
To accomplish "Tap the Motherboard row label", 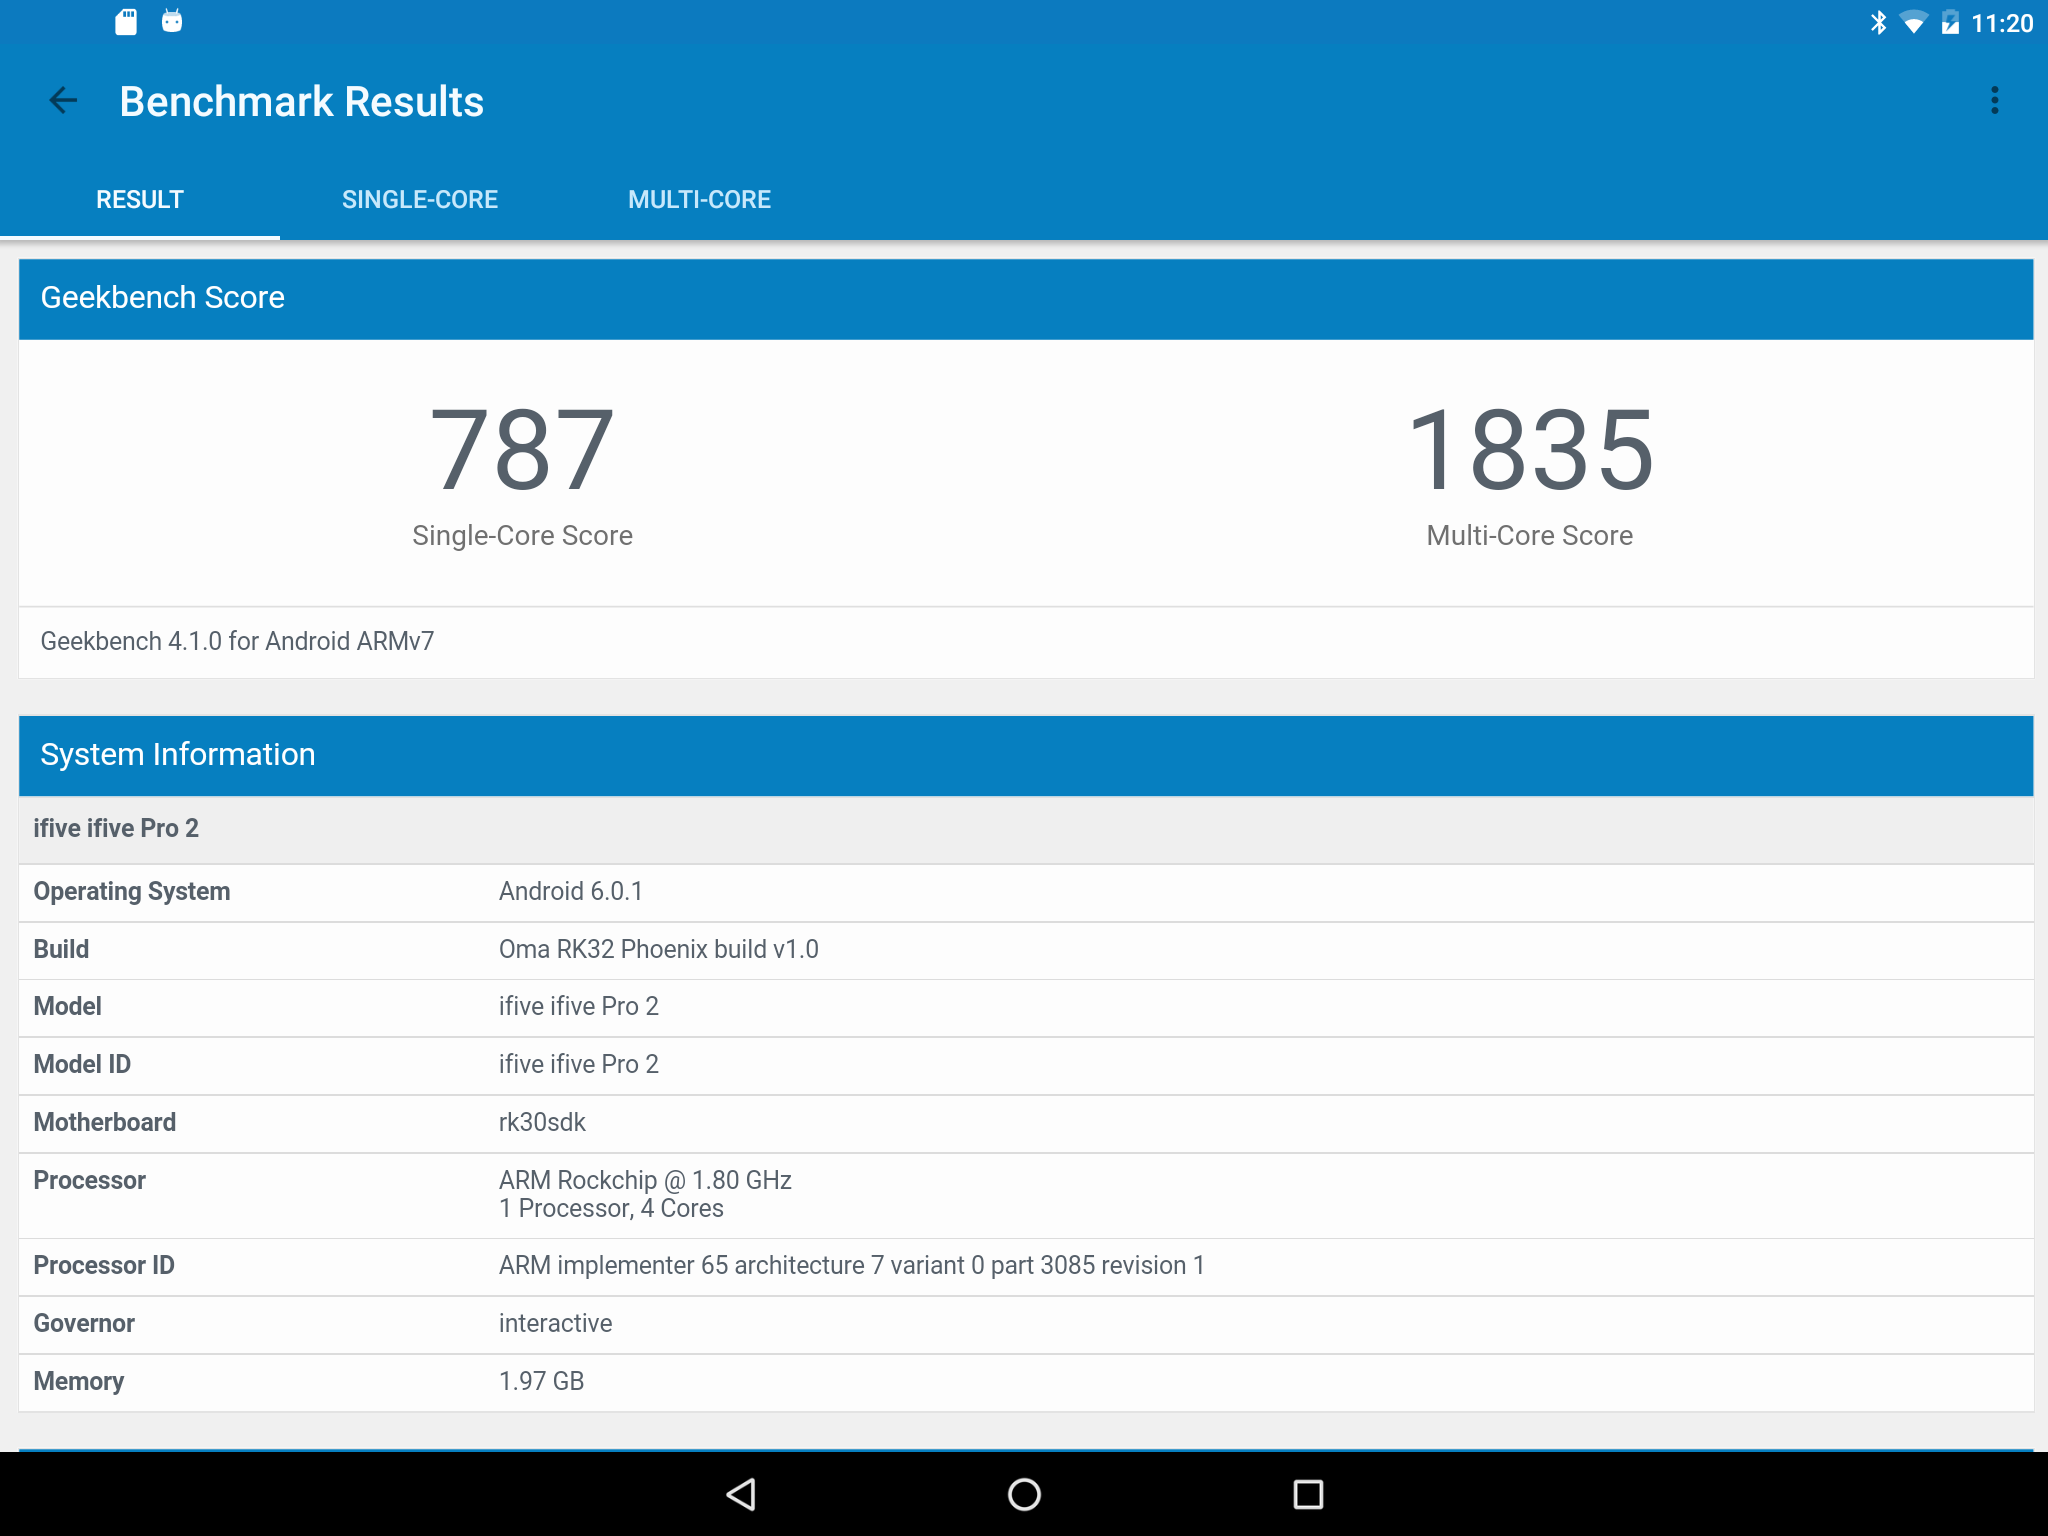I will 105,1122.
